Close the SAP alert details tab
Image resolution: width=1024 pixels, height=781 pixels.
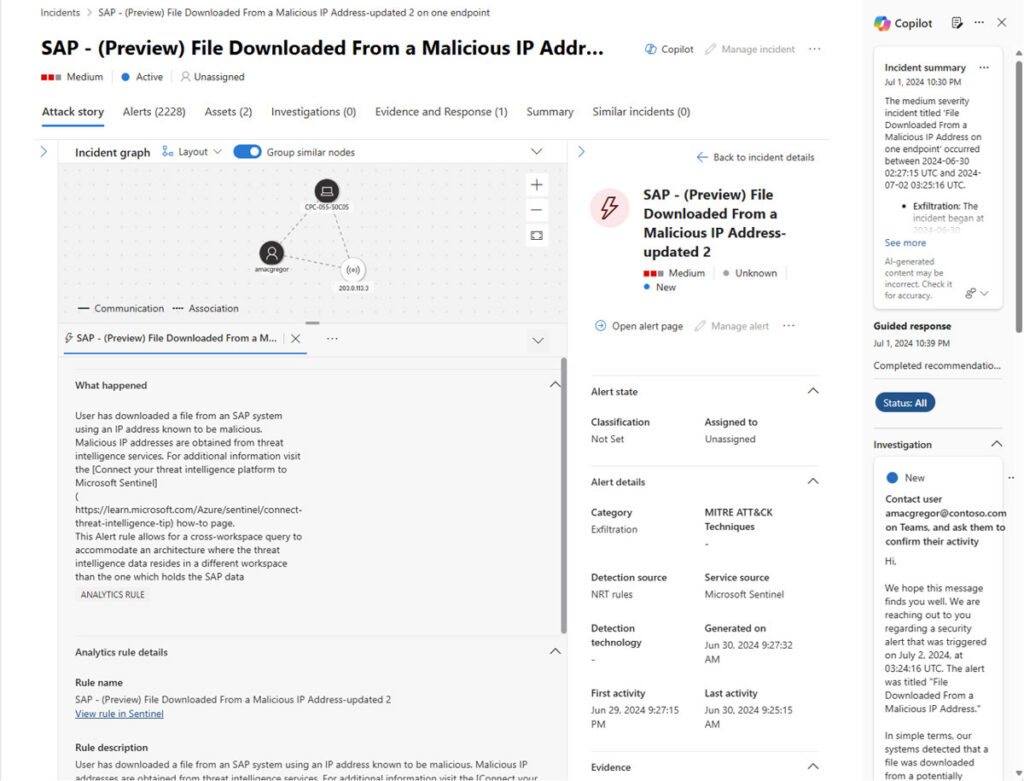tap(295, 339)
